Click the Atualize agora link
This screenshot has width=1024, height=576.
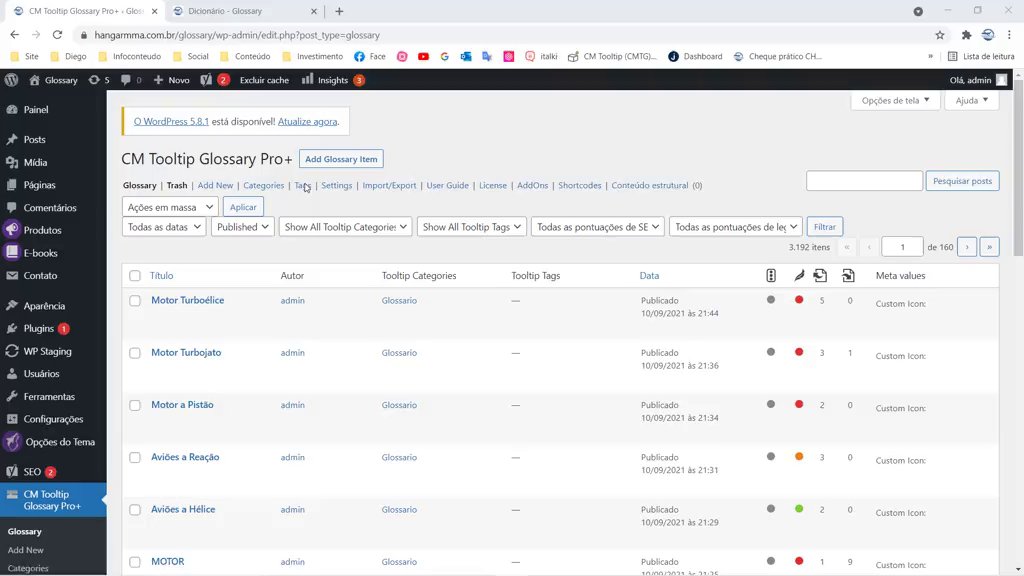[x=308, y=121]
